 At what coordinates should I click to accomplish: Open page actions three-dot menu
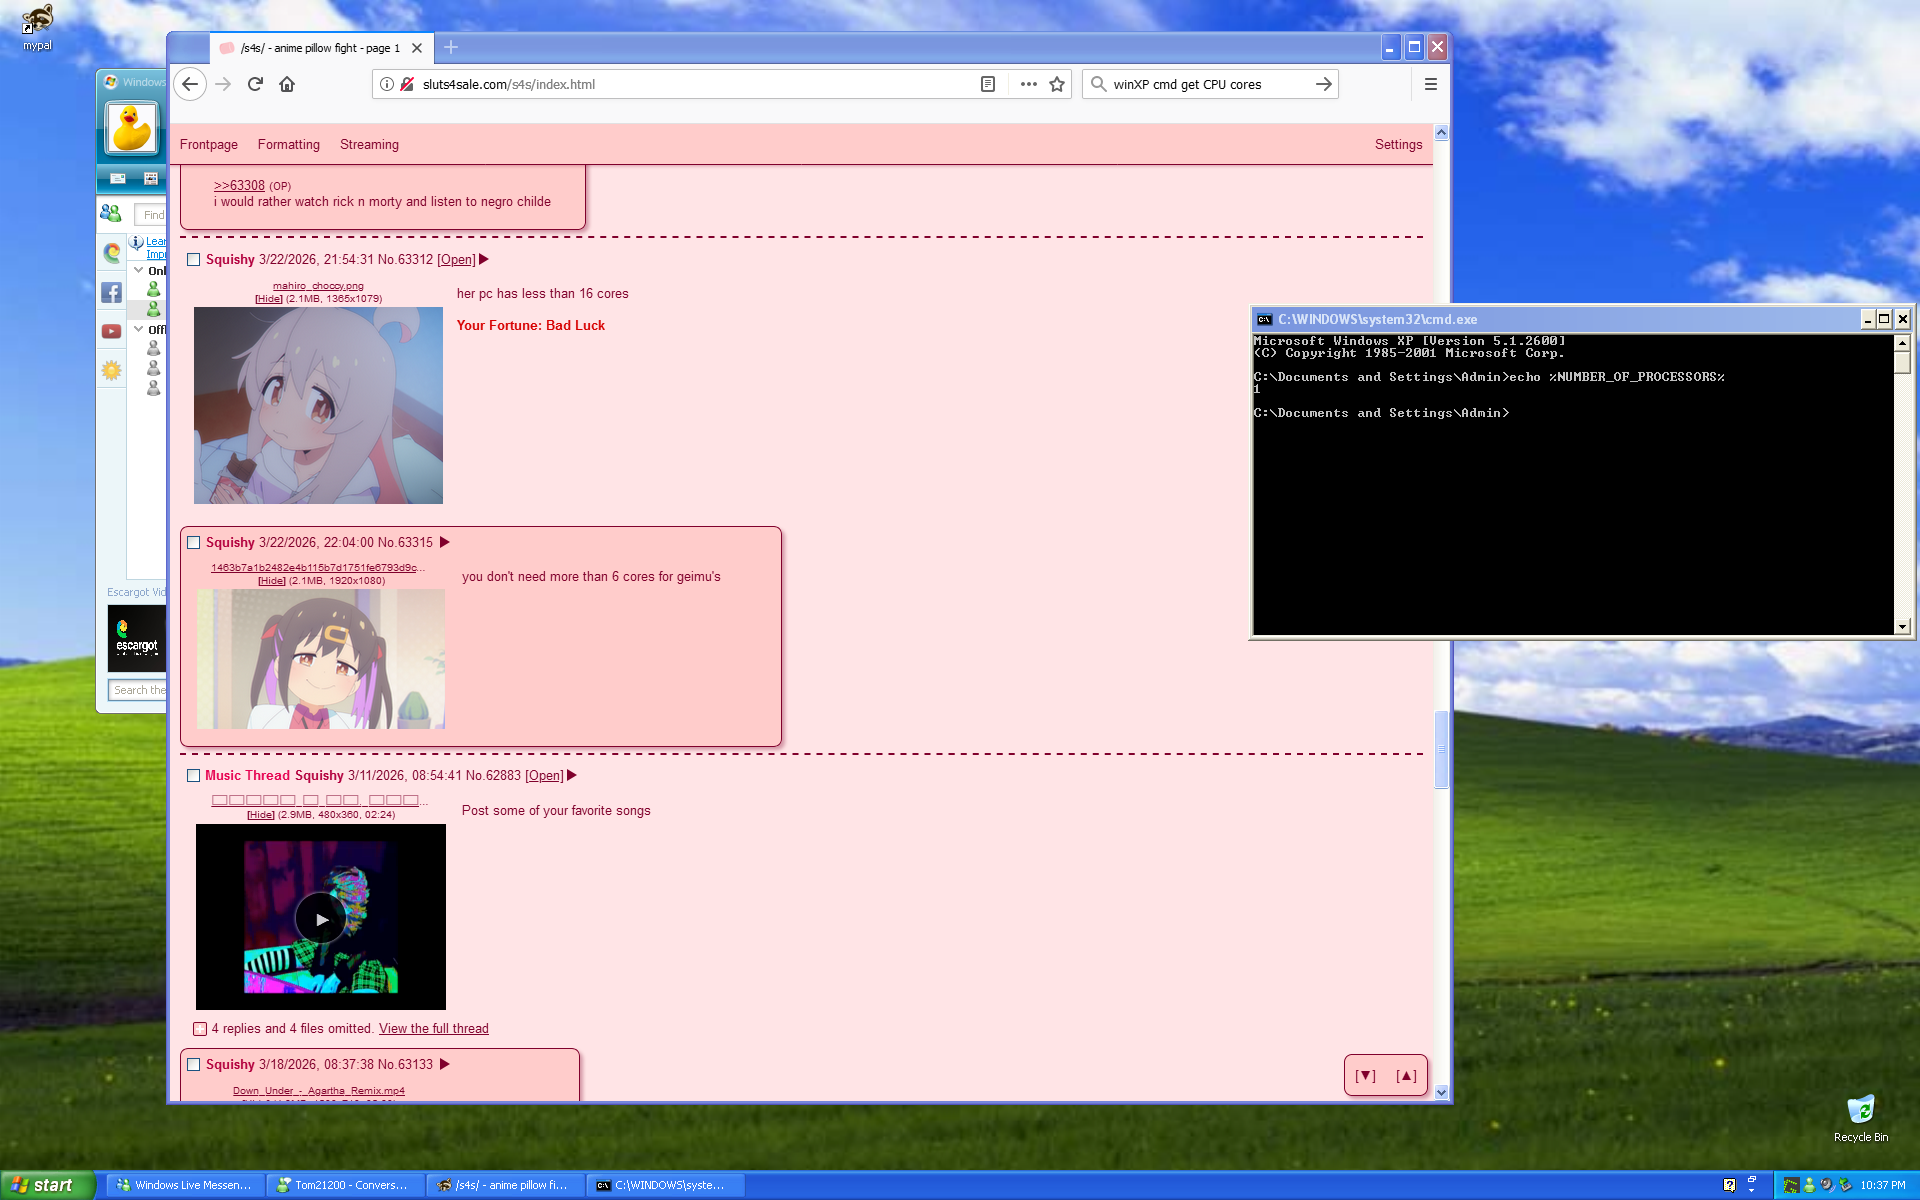(x=1028, y=84)
